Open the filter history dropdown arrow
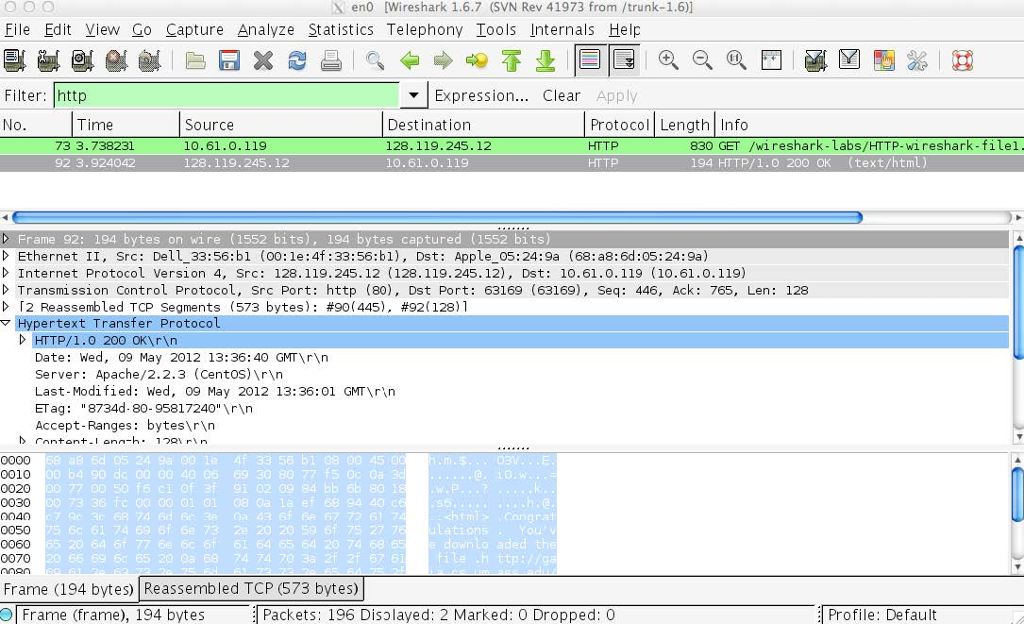Screen dimensions: 1024x624 click(413, 94)
